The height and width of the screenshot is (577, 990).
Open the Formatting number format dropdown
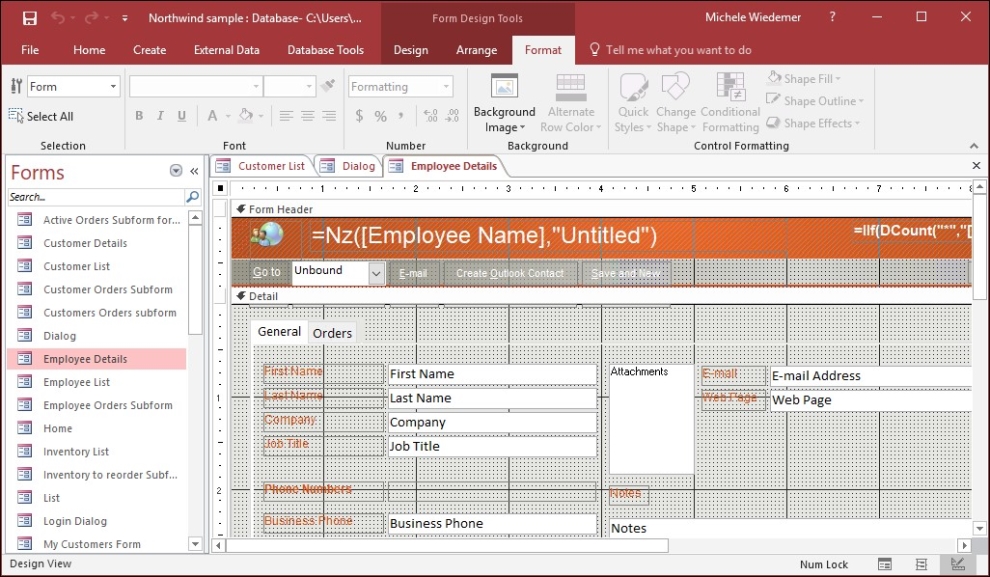(x=446, y=86)
